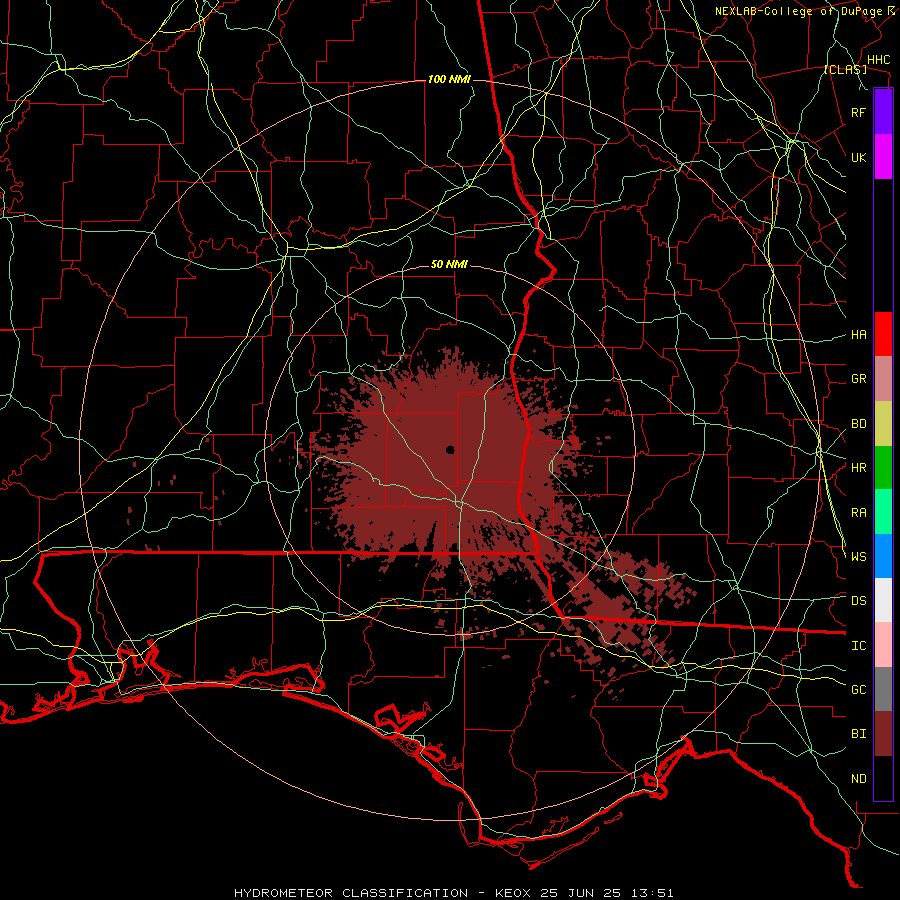Screen dimensions: 900x900
Task: Click the [CLAS] units label
Action: click(845, 70)
